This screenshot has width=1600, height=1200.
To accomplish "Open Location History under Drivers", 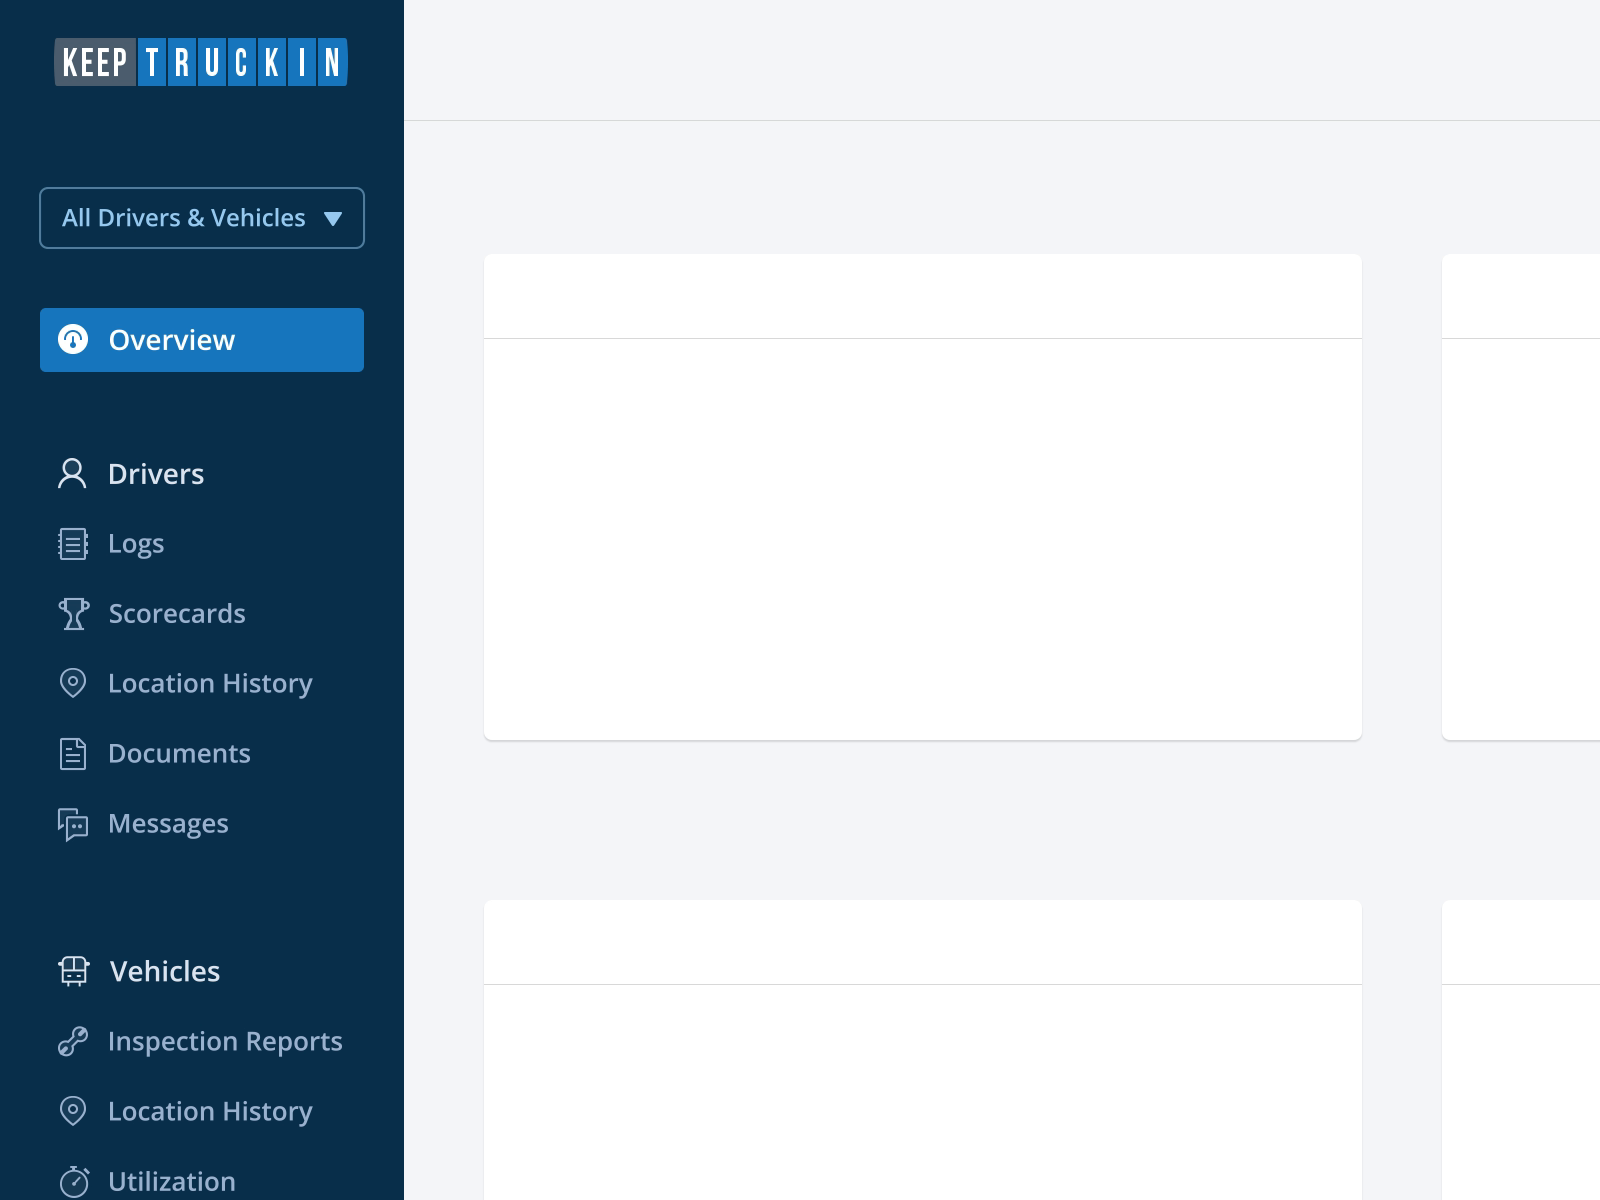I will [x=210, y=684].
